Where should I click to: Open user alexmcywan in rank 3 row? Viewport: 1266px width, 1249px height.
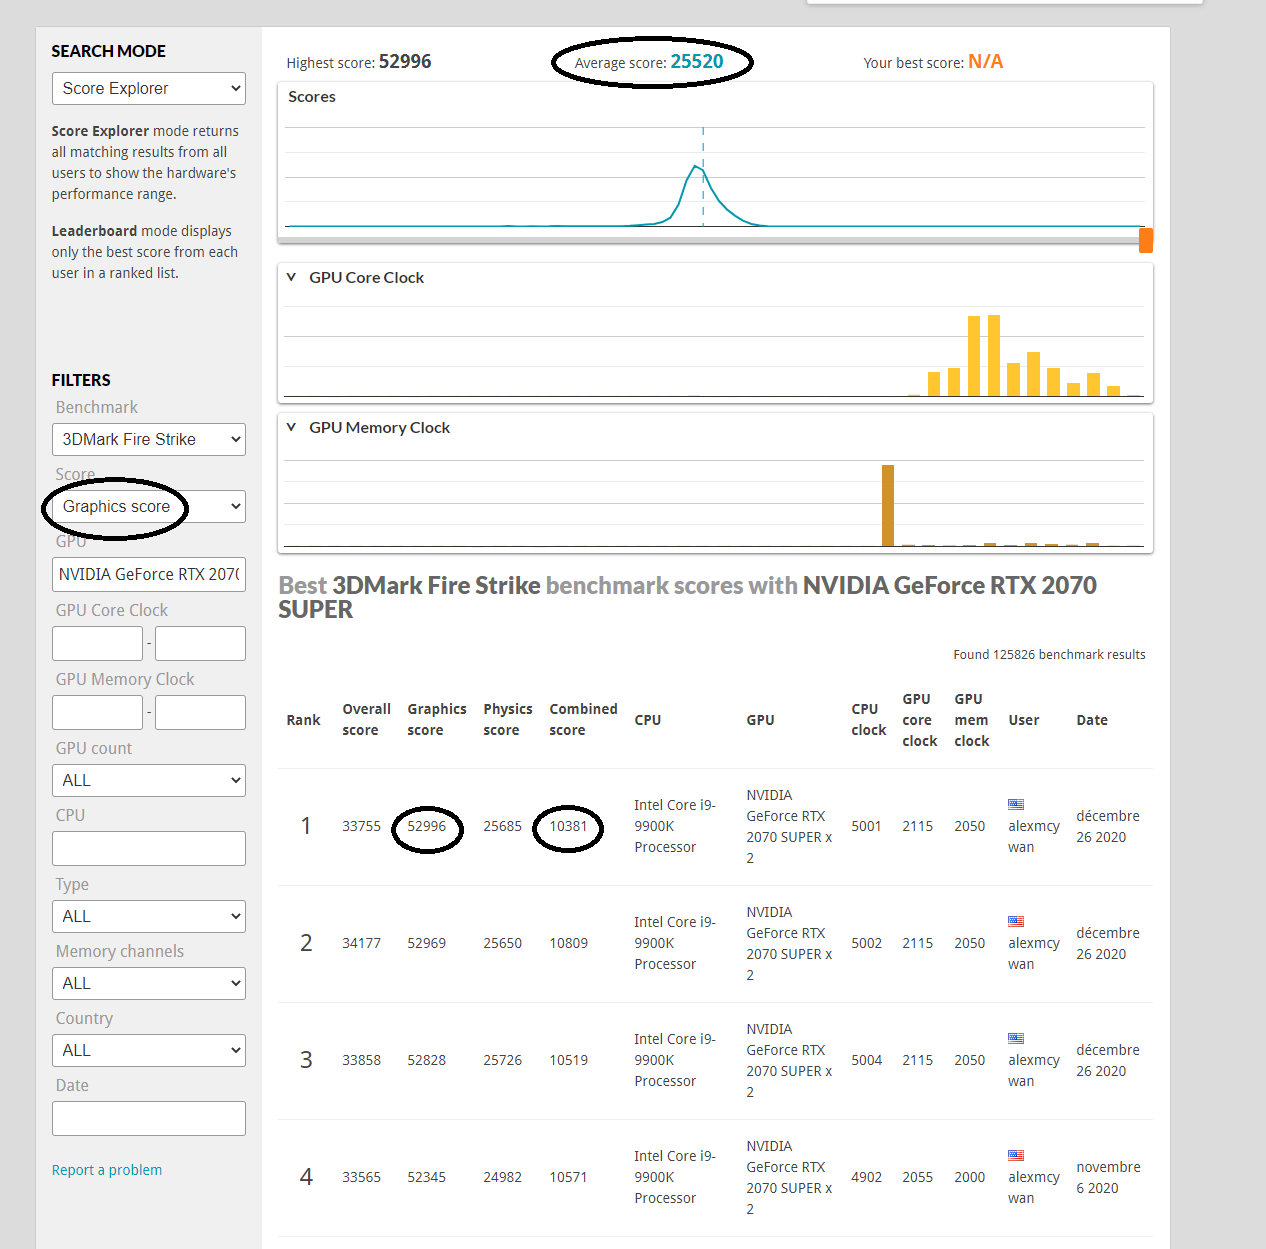[x=1033, y=1070]
